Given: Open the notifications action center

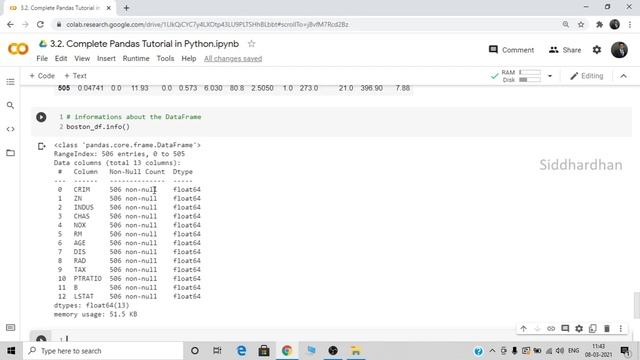Looking at the screenshot, I should [625, 351].
